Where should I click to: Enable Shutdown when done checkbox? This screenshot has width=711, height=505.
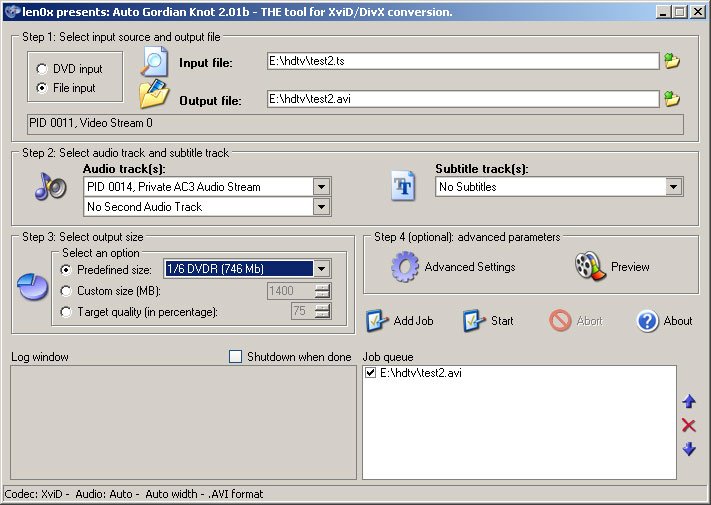click(235, 357)
